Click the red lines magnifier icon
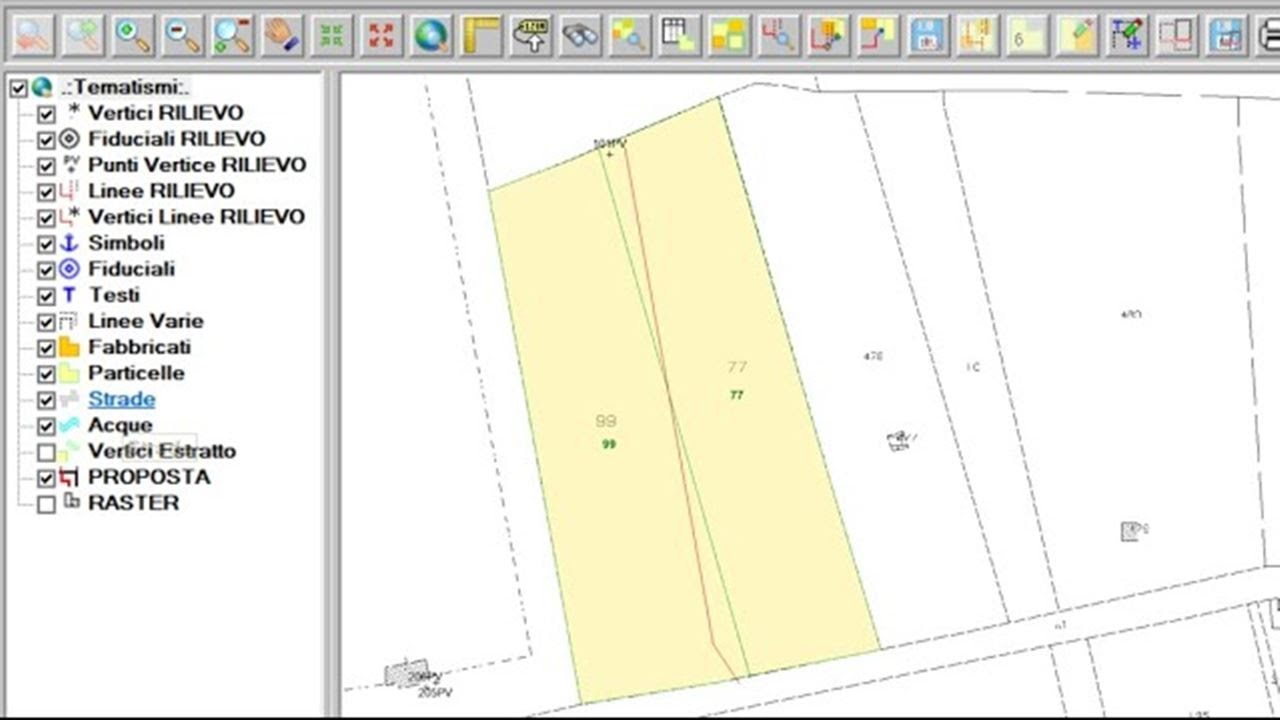 click(x=779, y=36)
